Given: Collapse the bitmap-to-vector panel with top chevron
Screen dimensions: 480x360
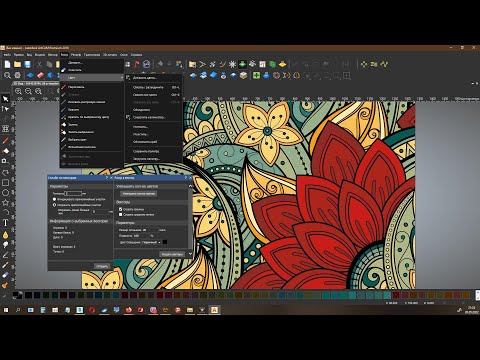Looking at the screenshot, I should (190, 186).
